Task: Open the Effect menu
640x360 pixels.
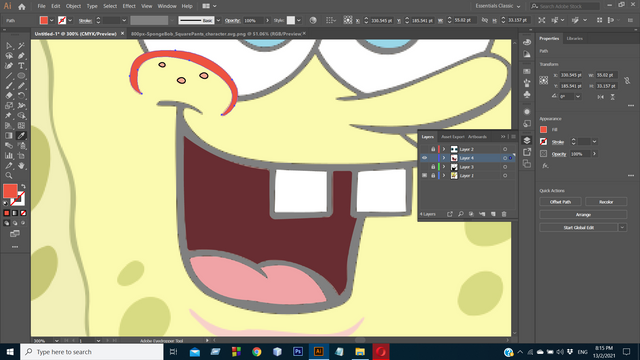Action: tap(129, 6)
